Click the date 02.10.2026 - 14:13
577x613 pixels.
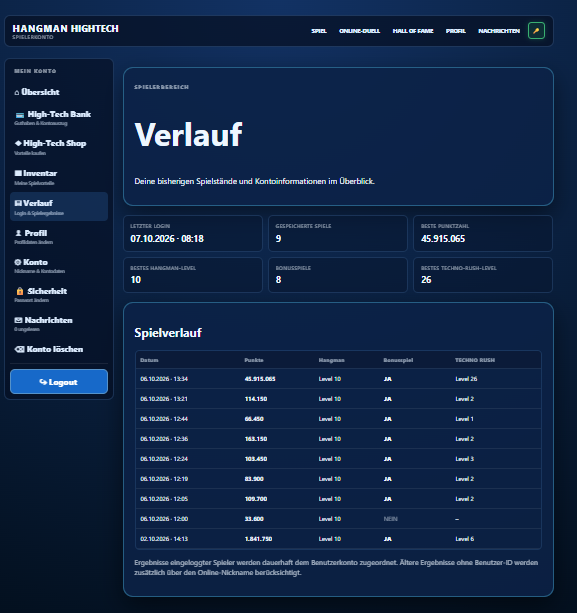coord(164,539)
